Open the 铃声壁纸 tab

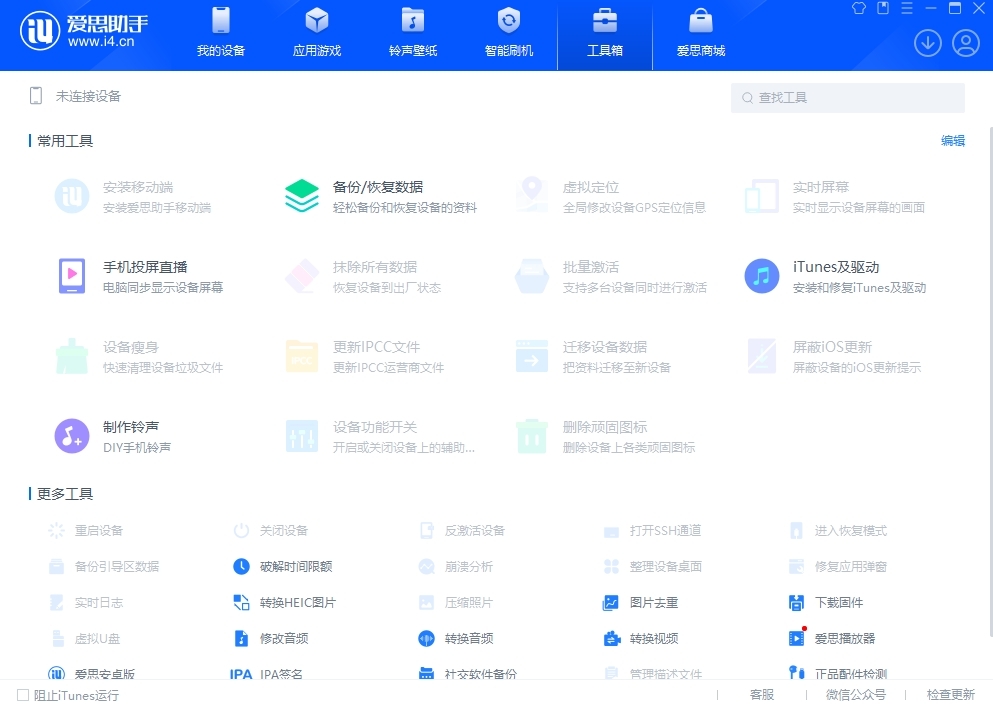click(x=412, y=33)
